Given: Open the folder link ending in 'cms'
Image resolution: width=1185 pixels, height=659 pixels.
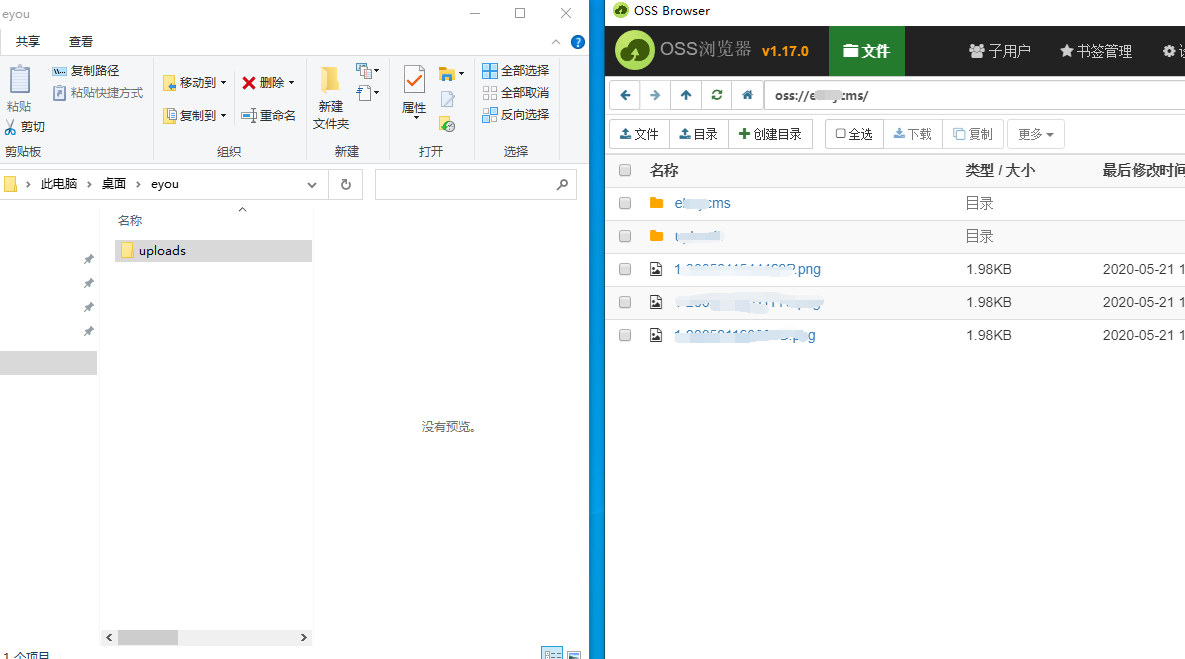Looking at the screenshot, I should (703, 203).
